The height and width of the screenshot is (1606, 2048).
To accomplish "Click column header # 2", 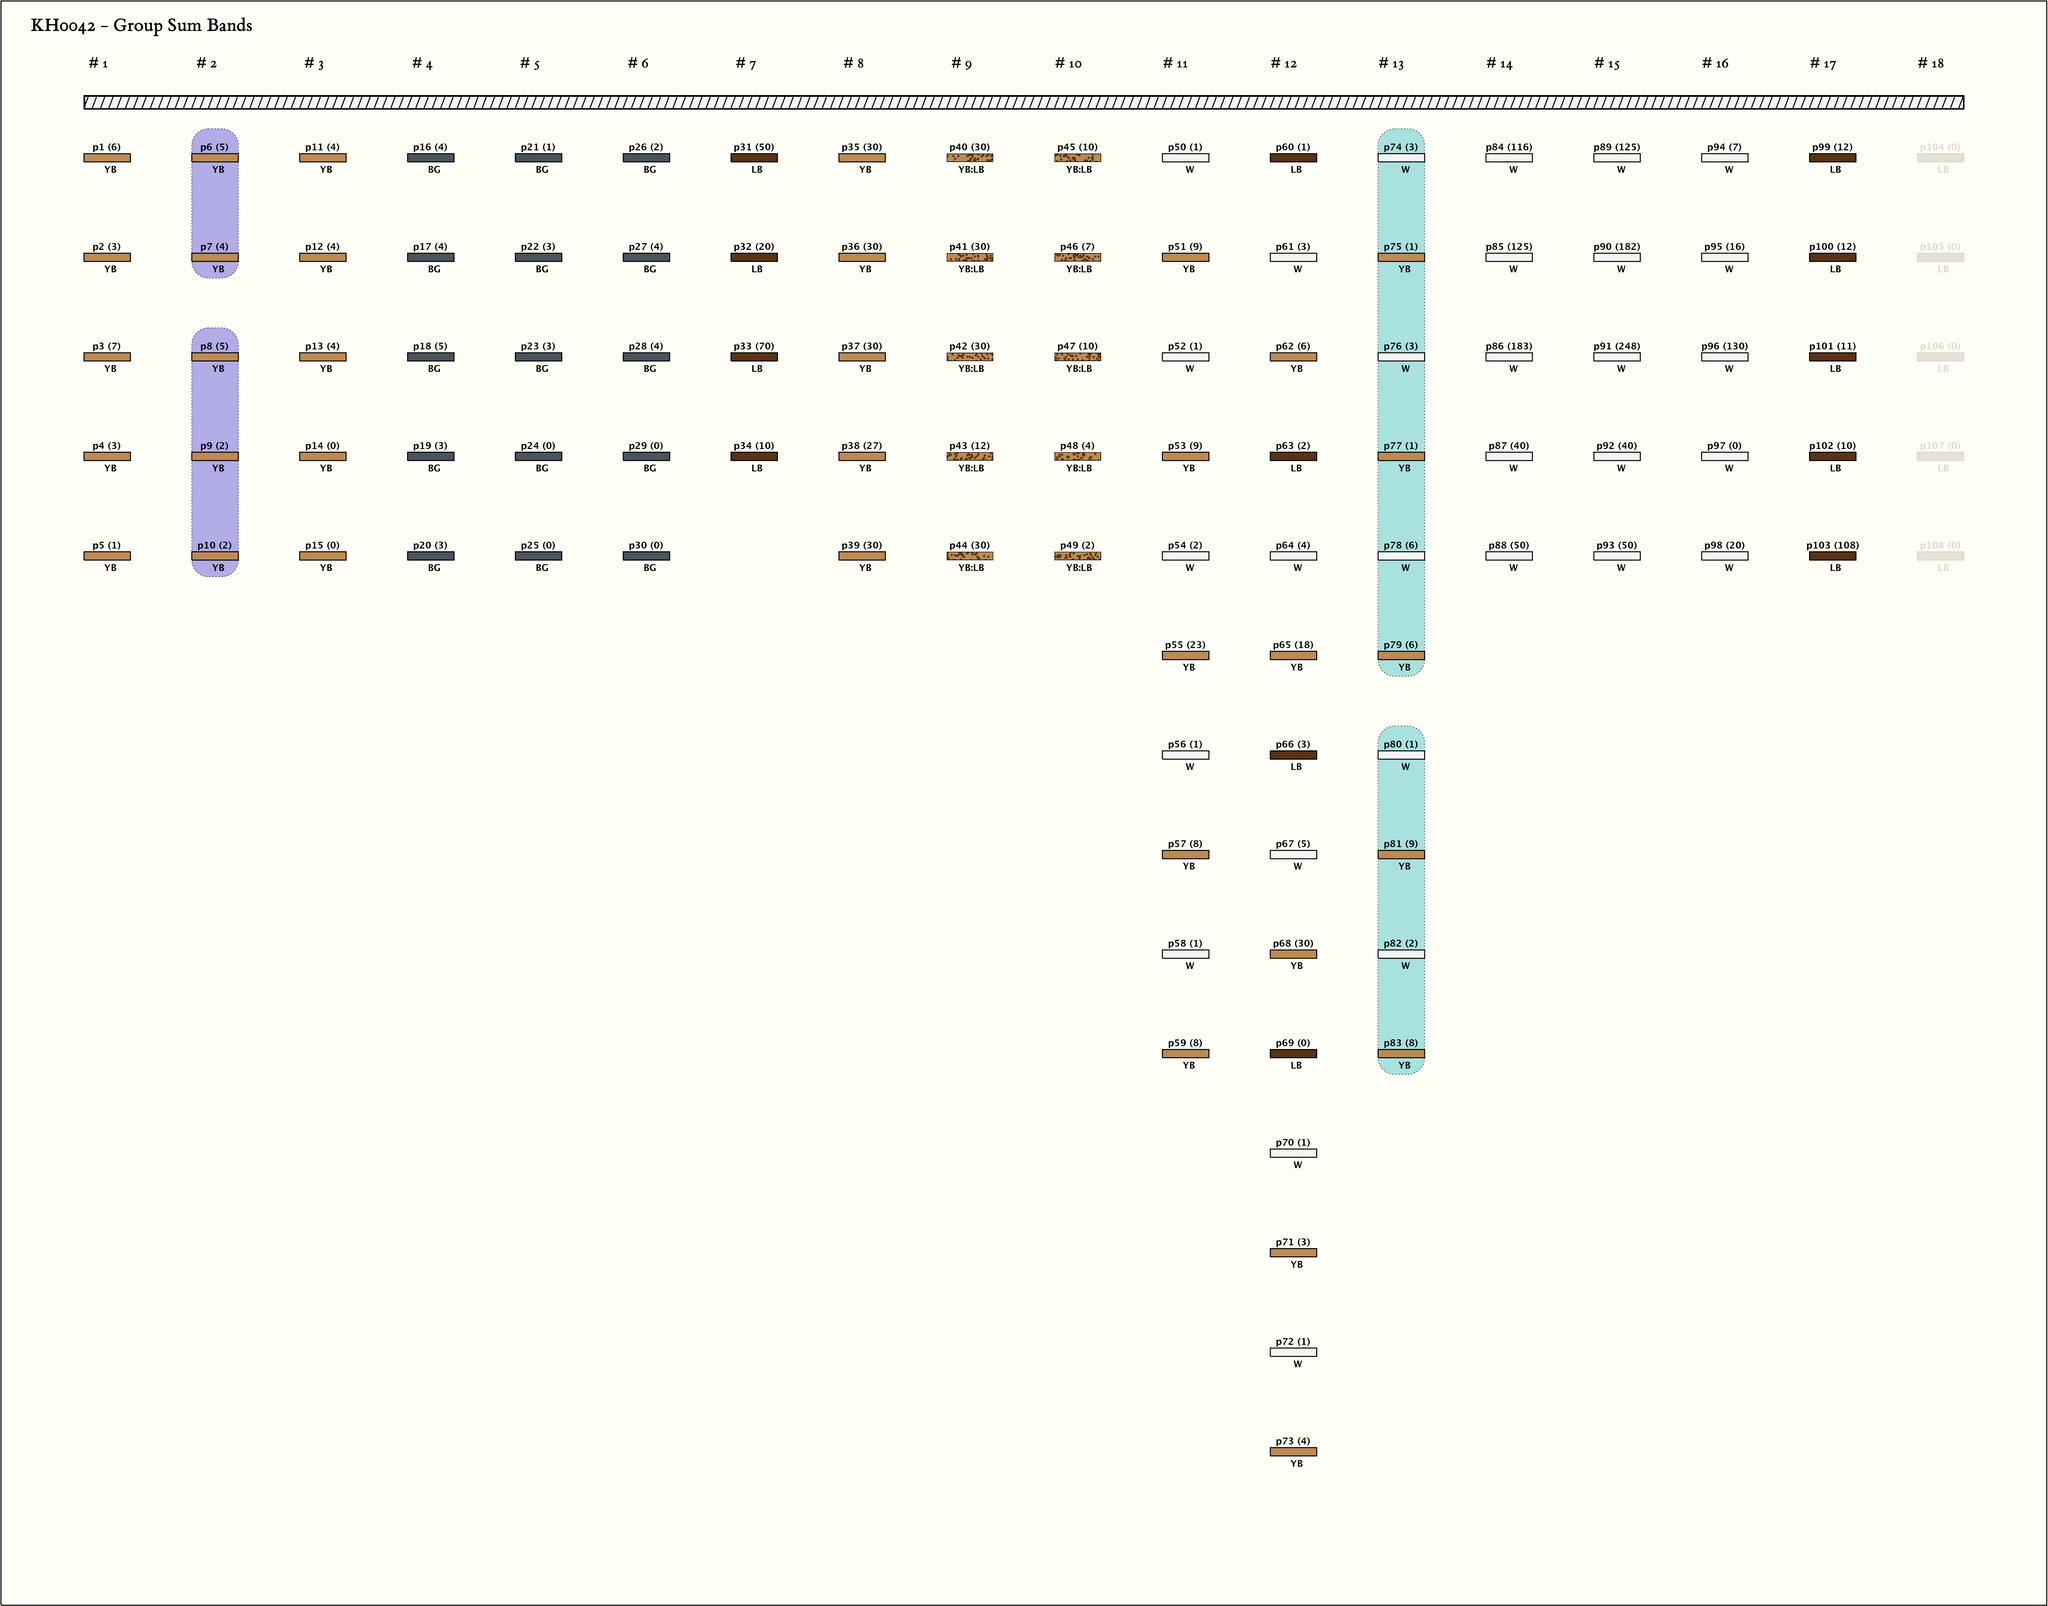I will pos(206,64).
